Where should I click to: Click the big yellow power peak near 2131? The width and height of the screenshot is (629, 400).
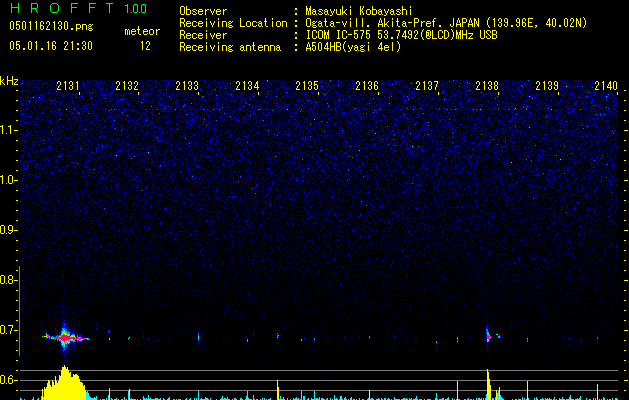click(x=64, y=383)
